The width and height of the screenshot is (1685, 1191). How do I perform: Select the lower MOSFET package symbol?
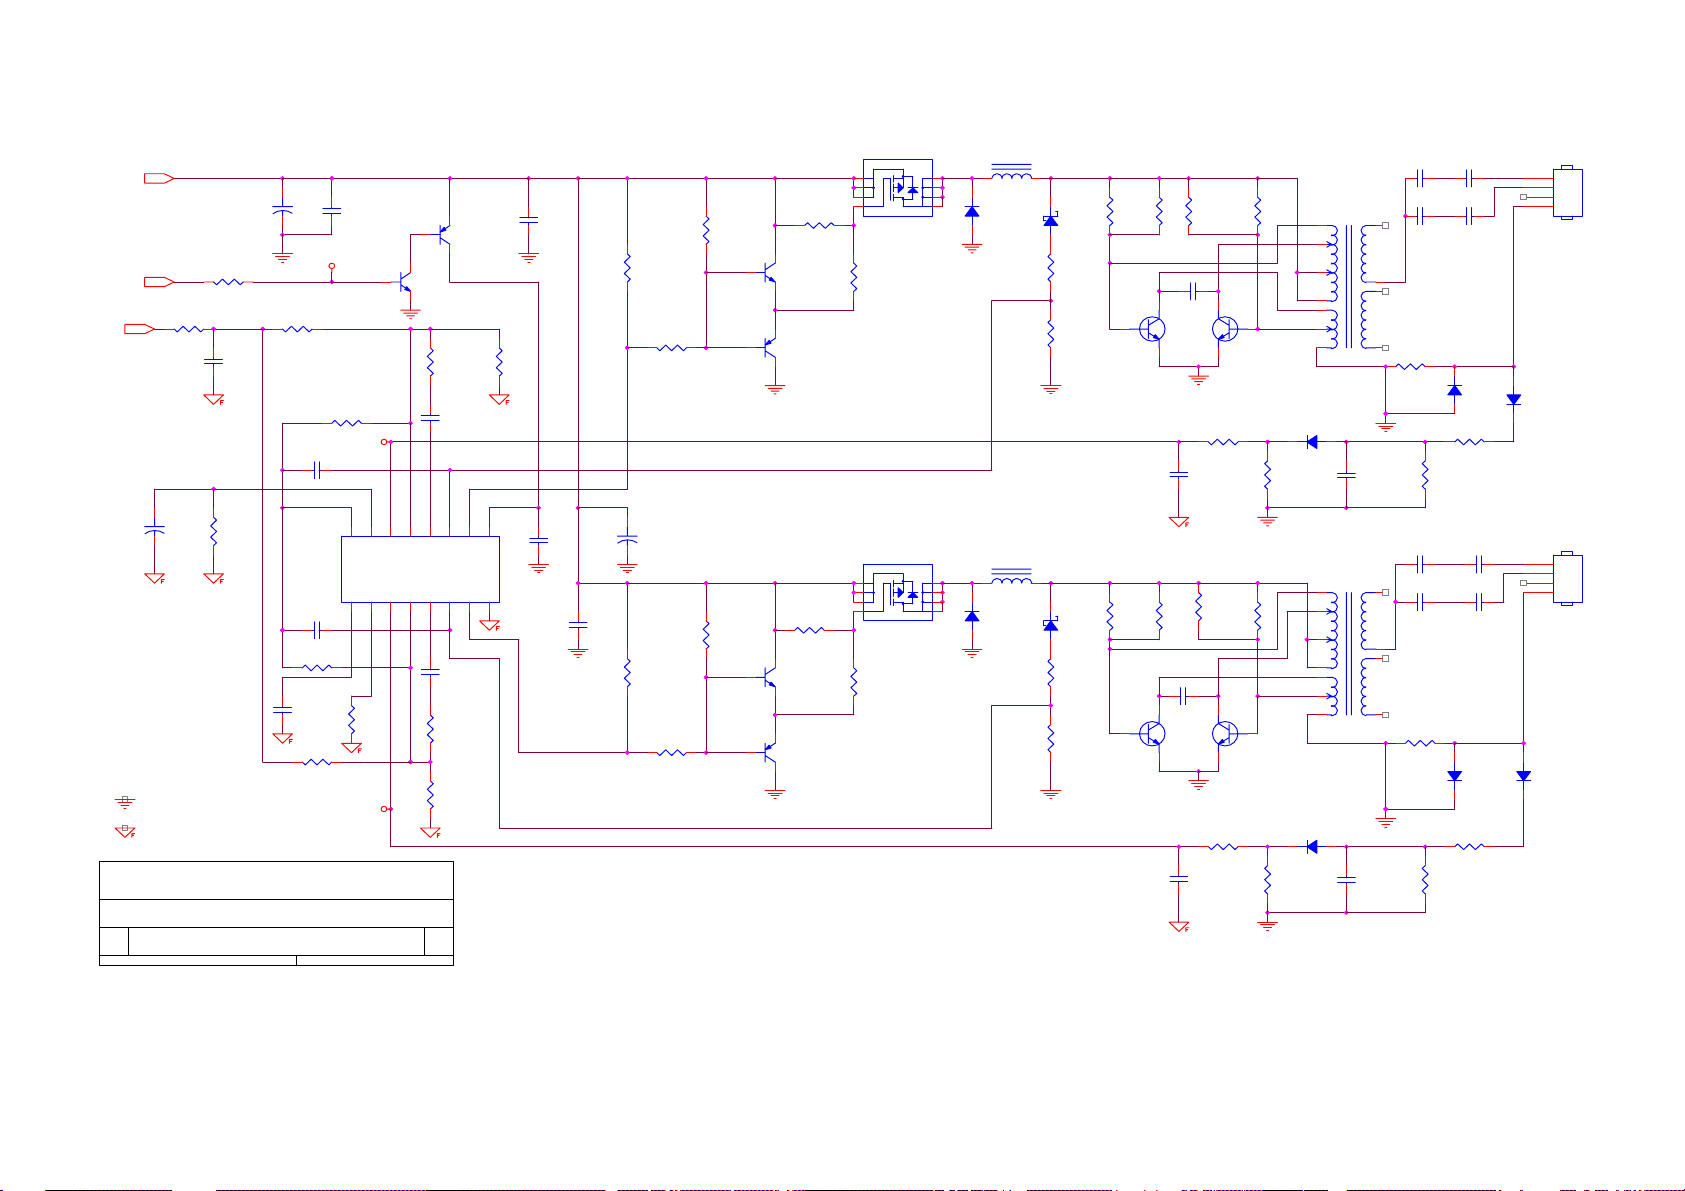897,592
